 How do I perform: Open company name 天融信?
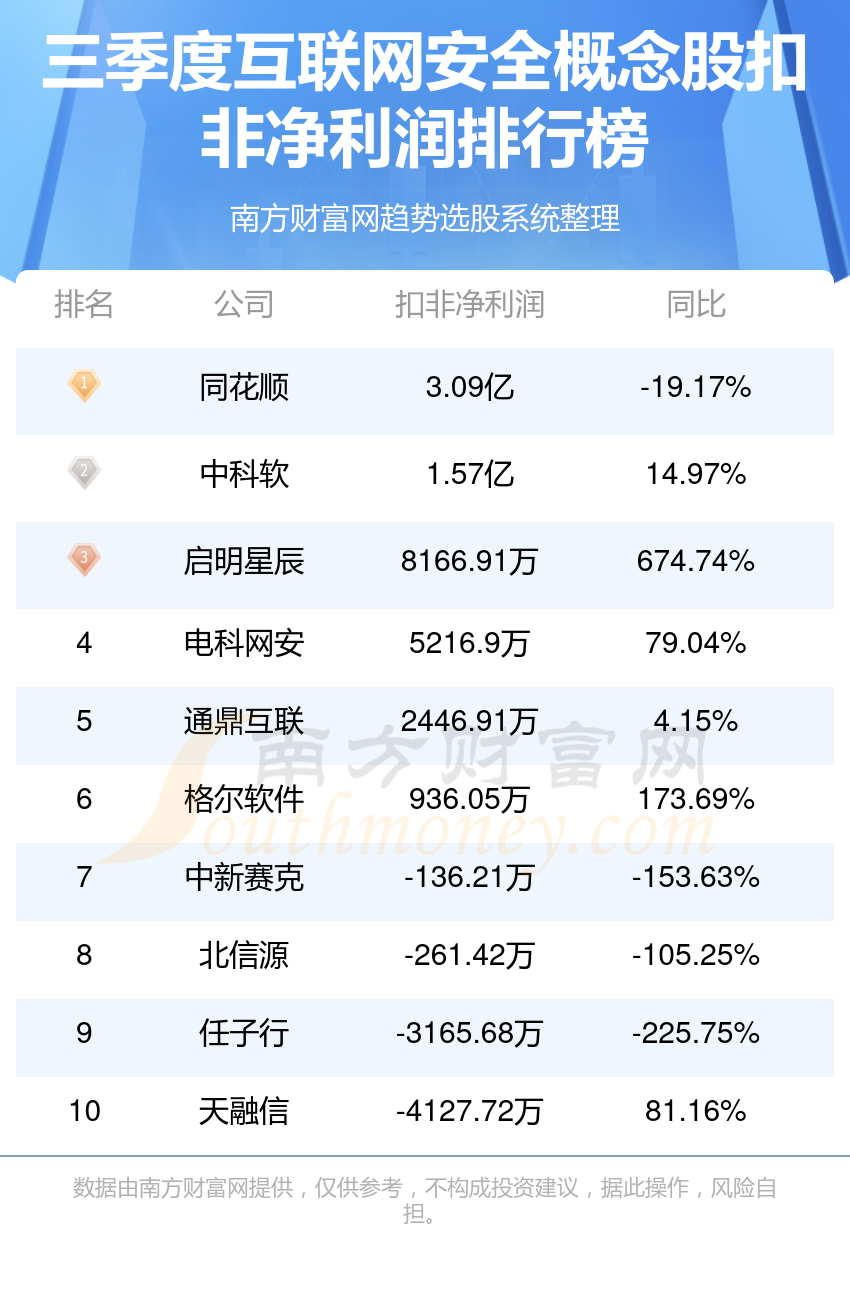(244, 1111)
